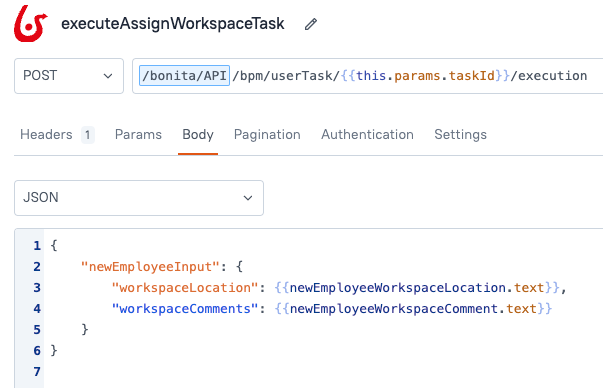Click line number 7 in the editor gutter

tap(37, 371)
